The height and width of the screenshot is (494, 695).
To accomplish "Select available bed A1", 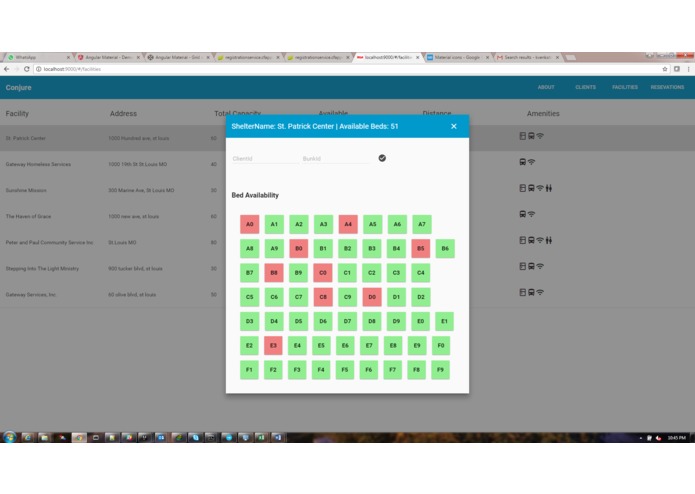I will point(274,224).
